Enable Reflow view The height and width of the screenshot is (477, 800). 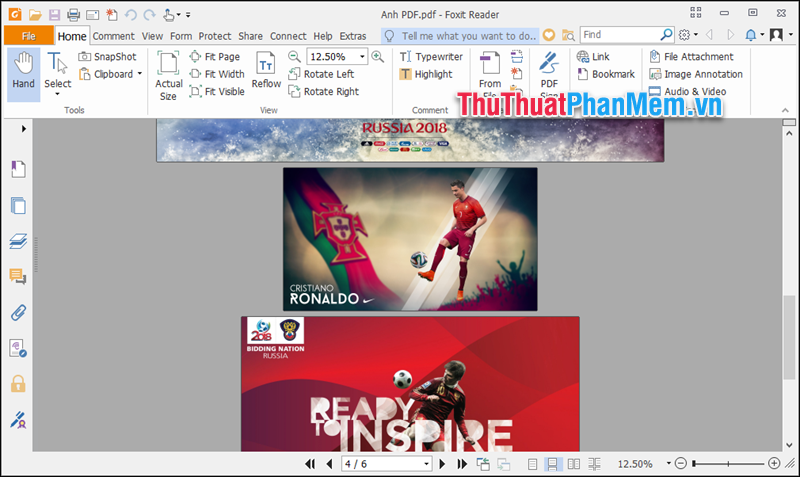coord(266,70)
